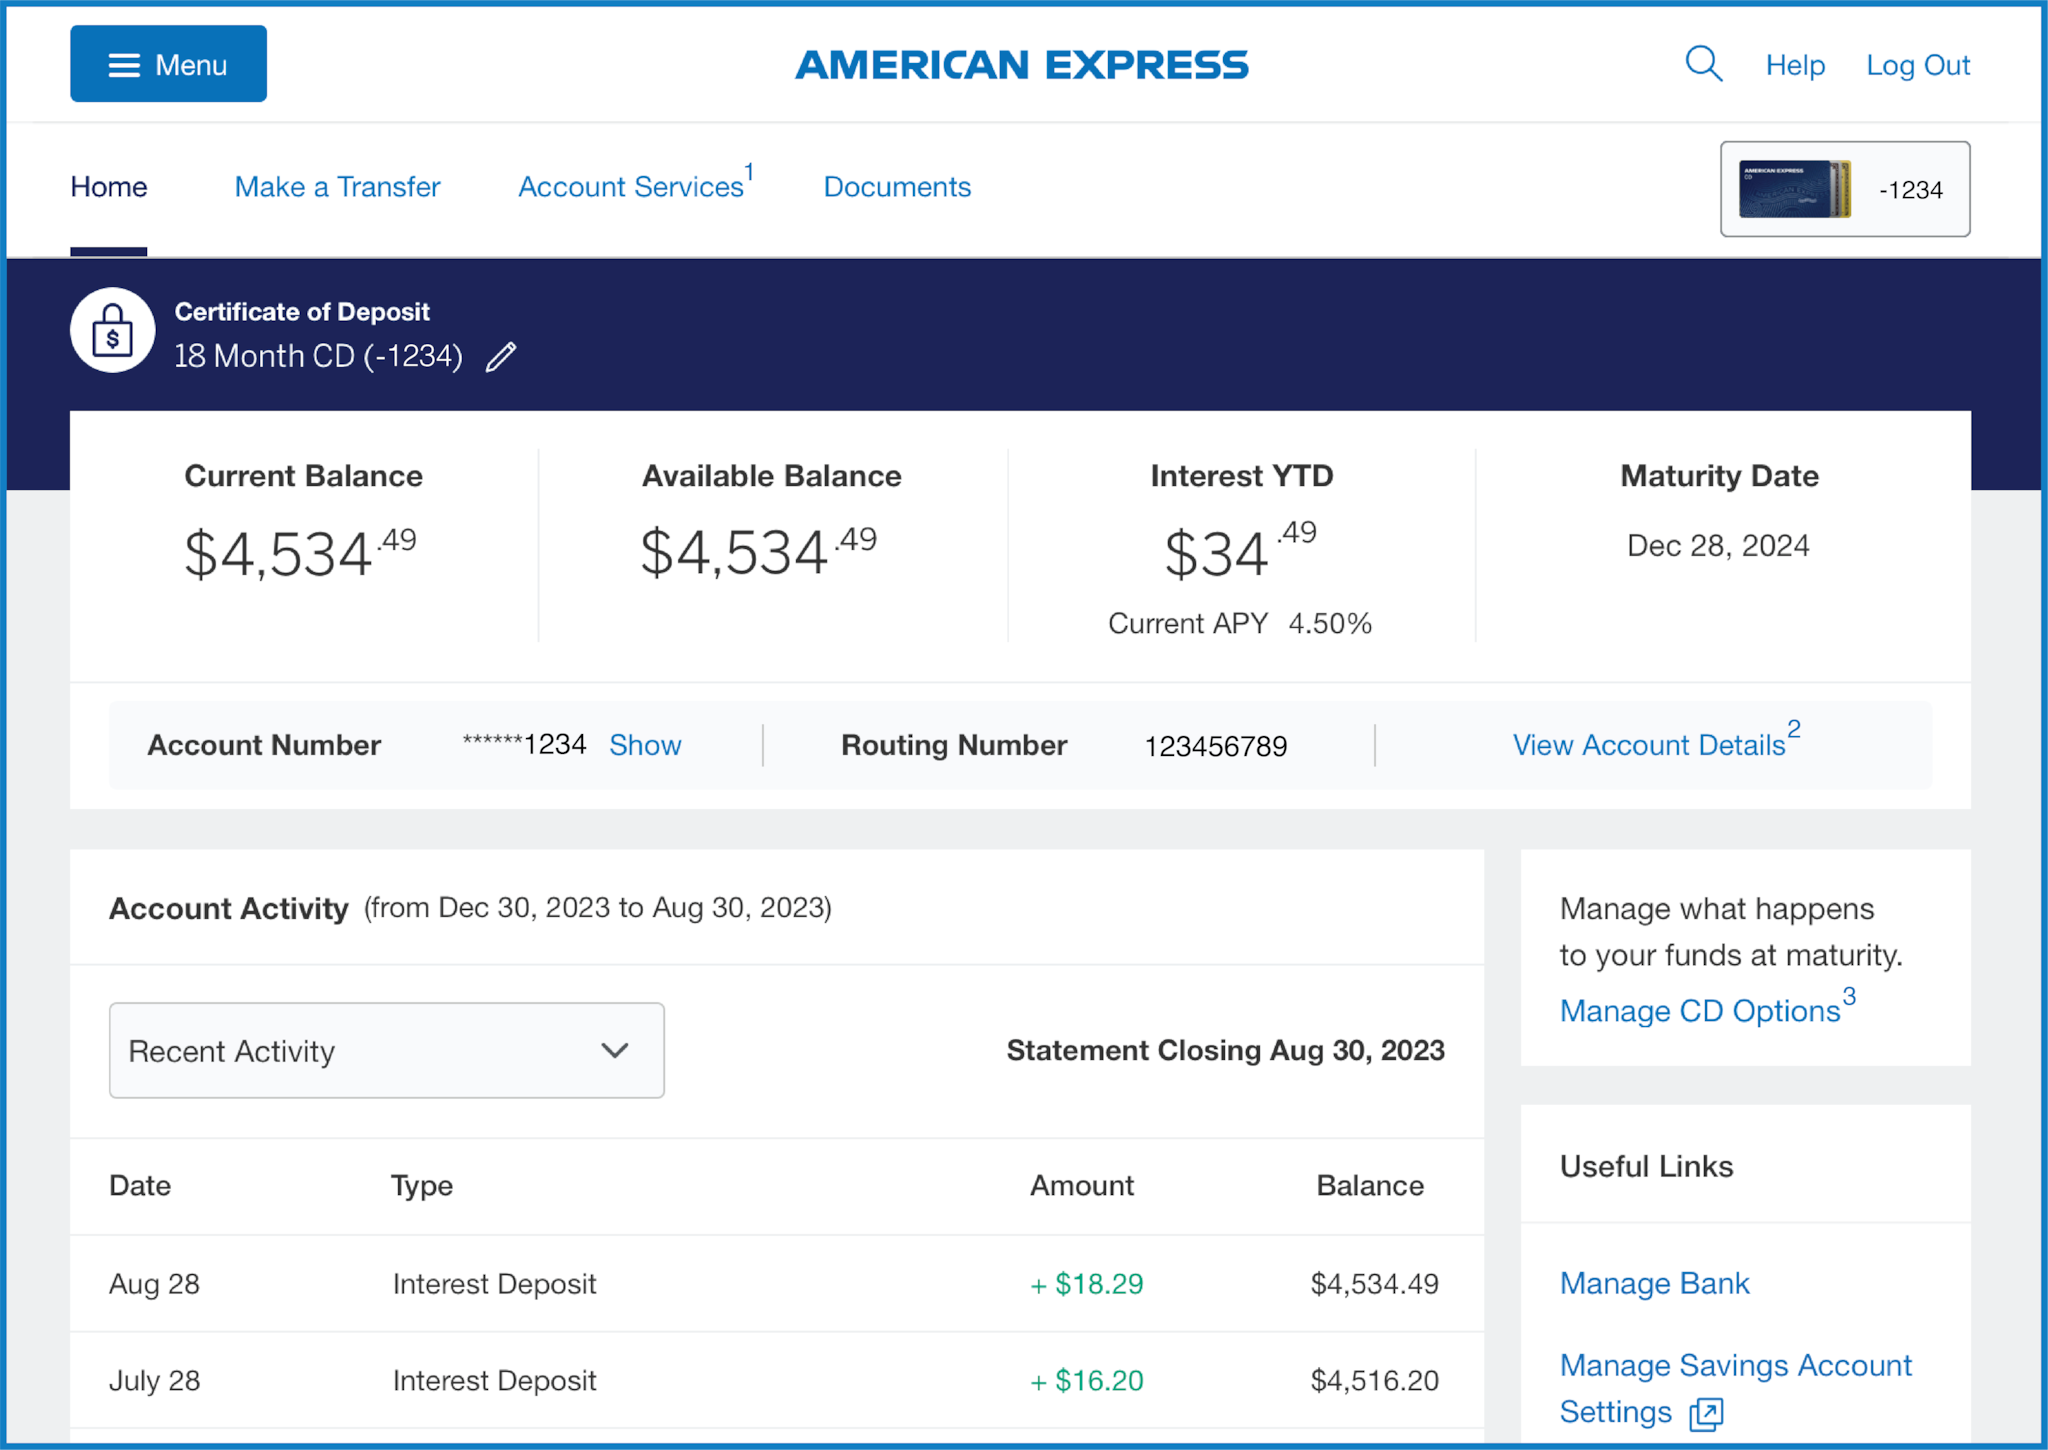2048x1450 pixels.
Task: Open the Documents tab
Action: coord(896,187)
